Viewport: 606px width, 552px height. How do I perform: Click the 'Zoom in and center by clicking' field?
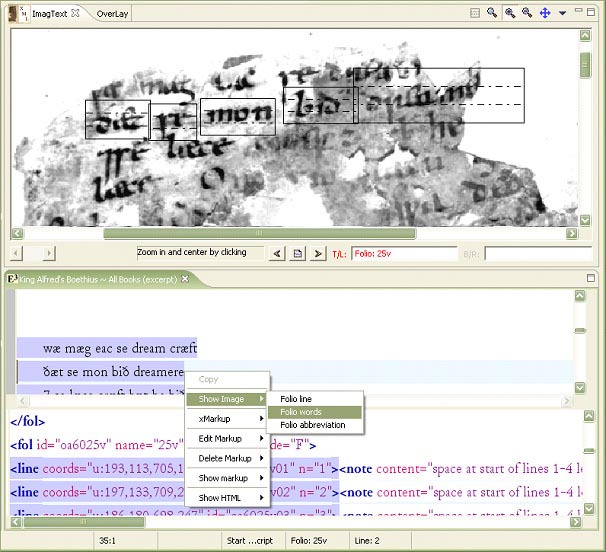[x=200, y=252]
